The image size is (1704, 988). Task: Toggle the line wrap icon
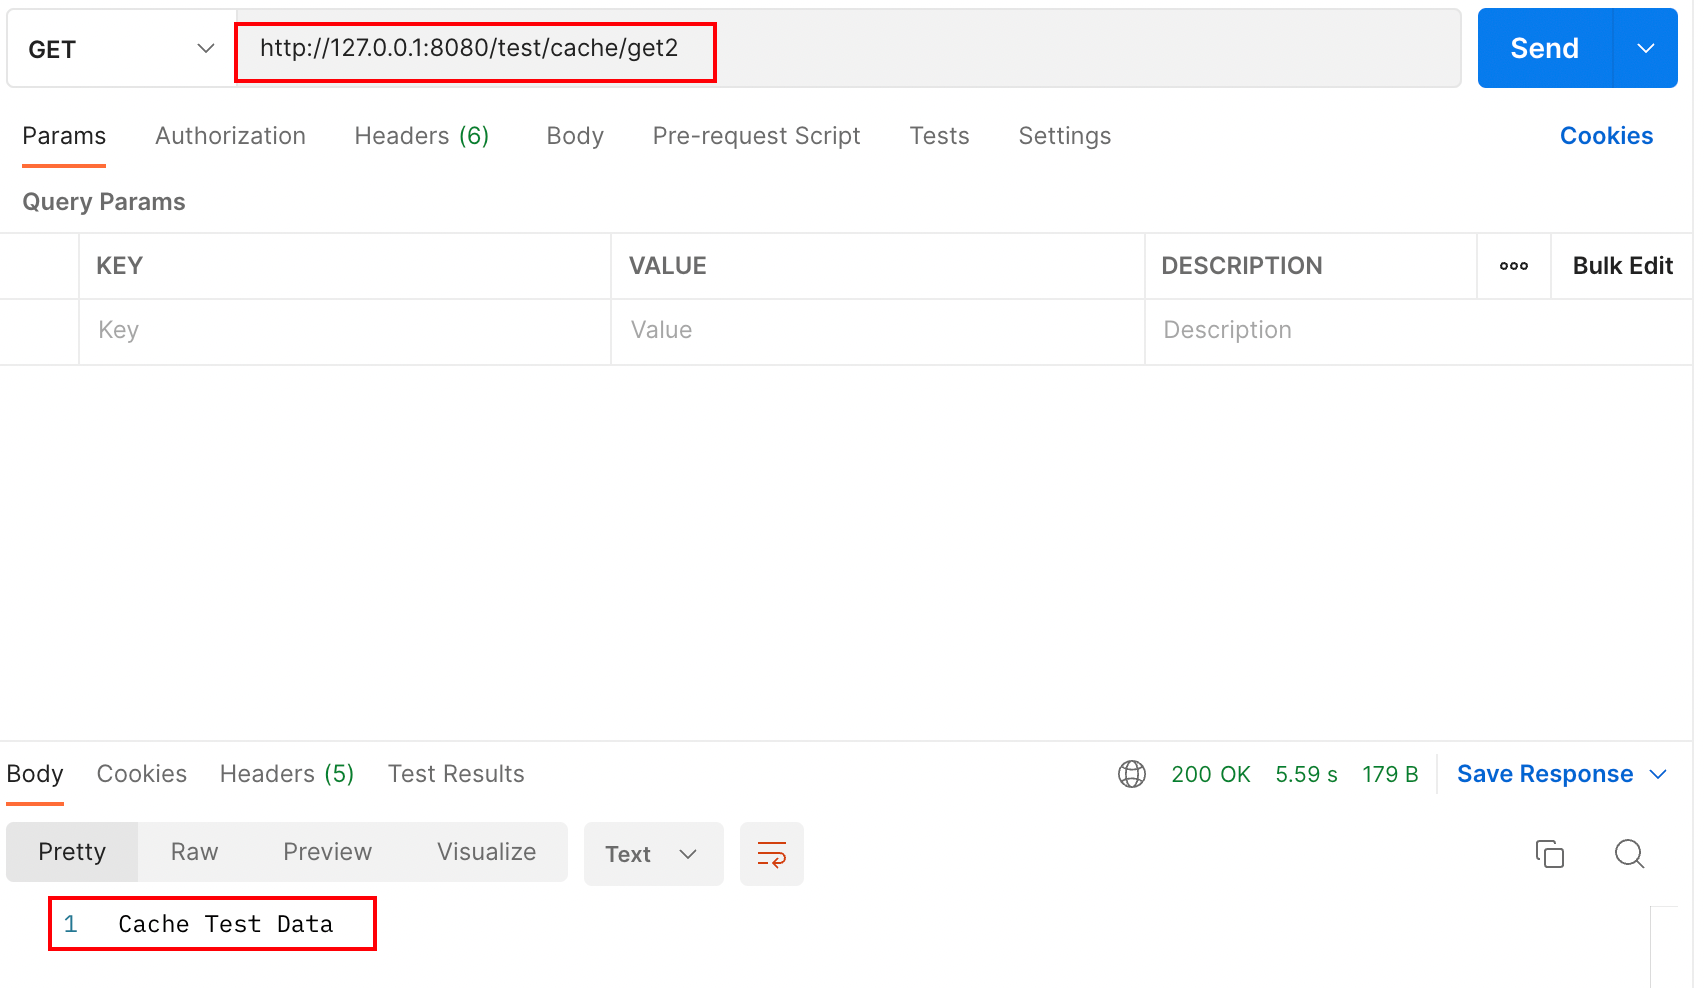tap(771, 854)
